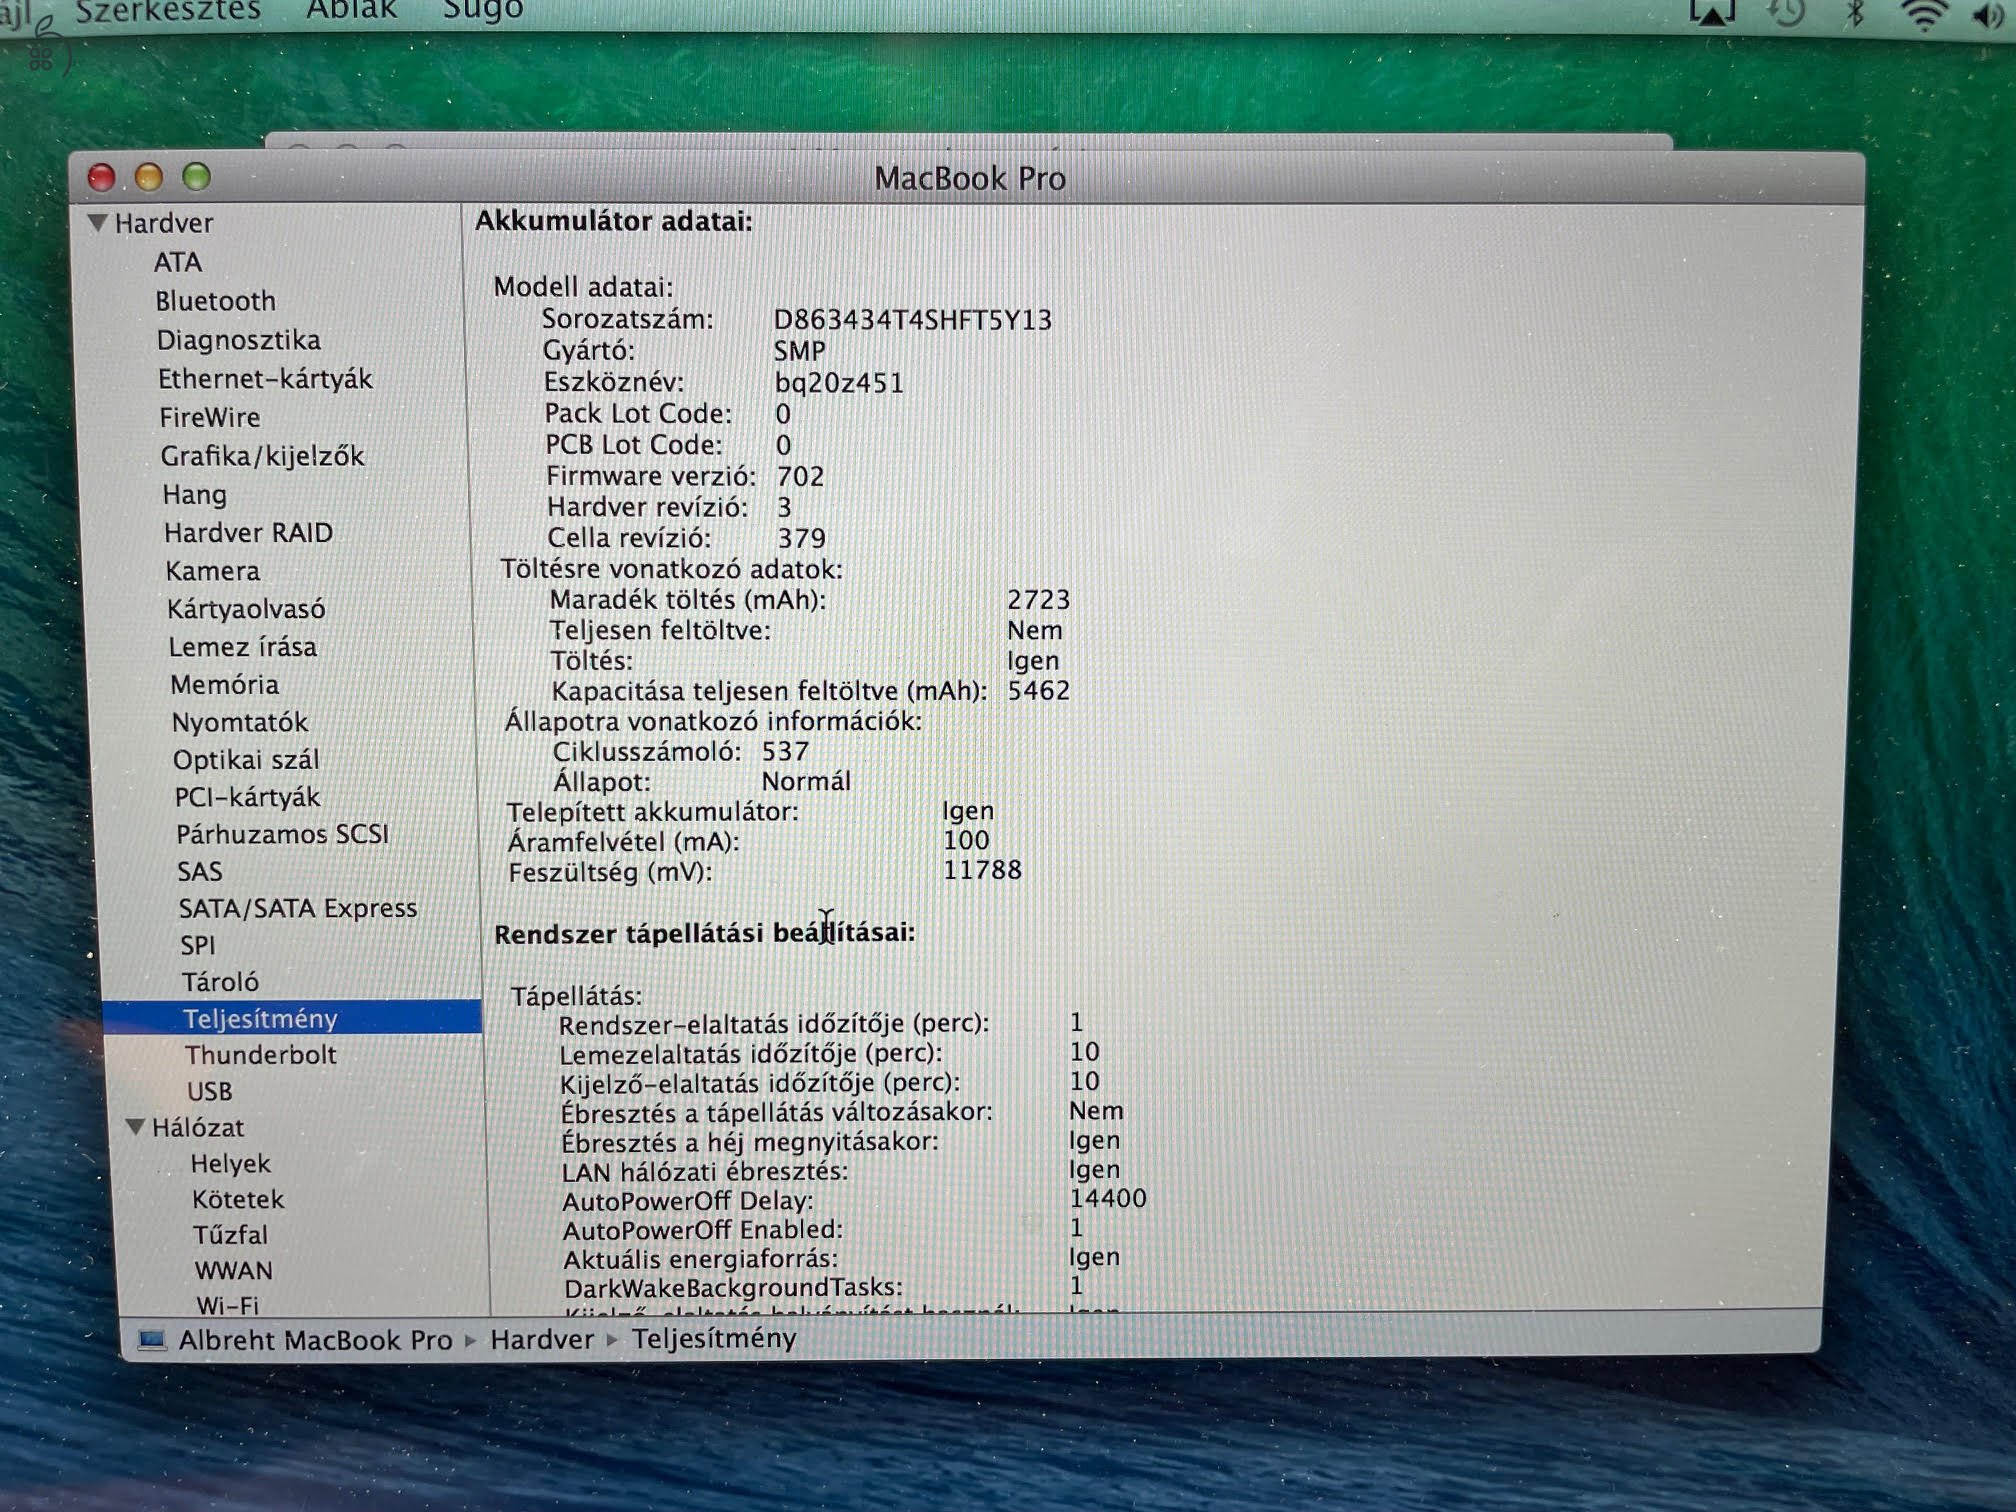This screenshot has height=1512, width=2016.
Task: Click Hardver in the path bar
Action: tap(542, 1339)
